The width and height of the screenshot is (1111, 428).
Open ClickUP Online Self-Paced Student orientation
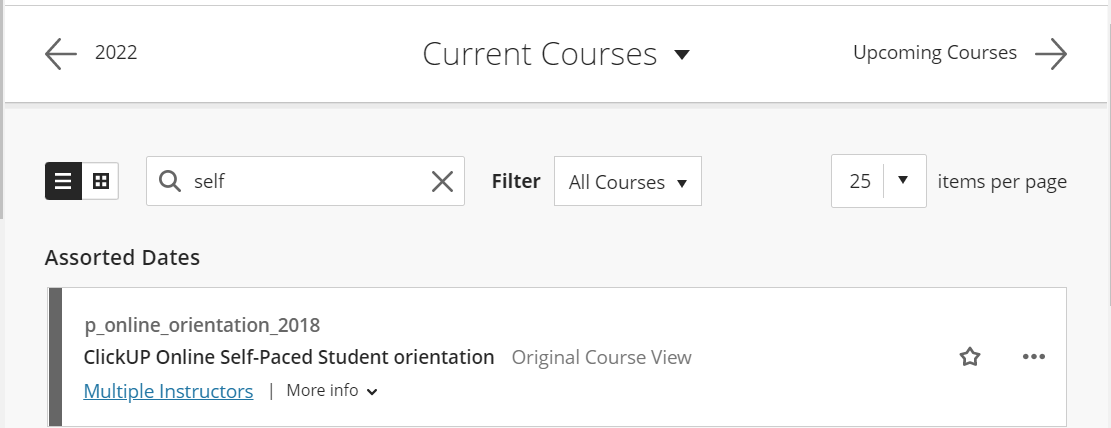pos(289,357)
